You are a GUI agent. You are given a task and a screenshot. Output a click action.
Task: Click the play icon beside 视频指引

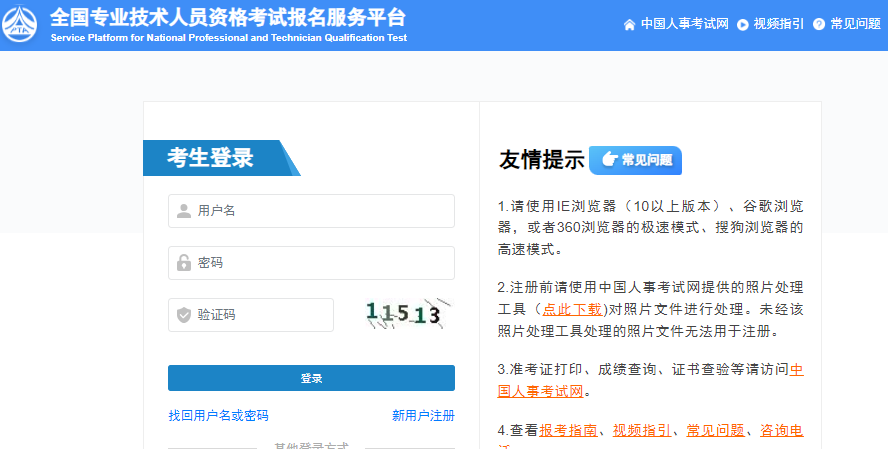click(743, 24)
